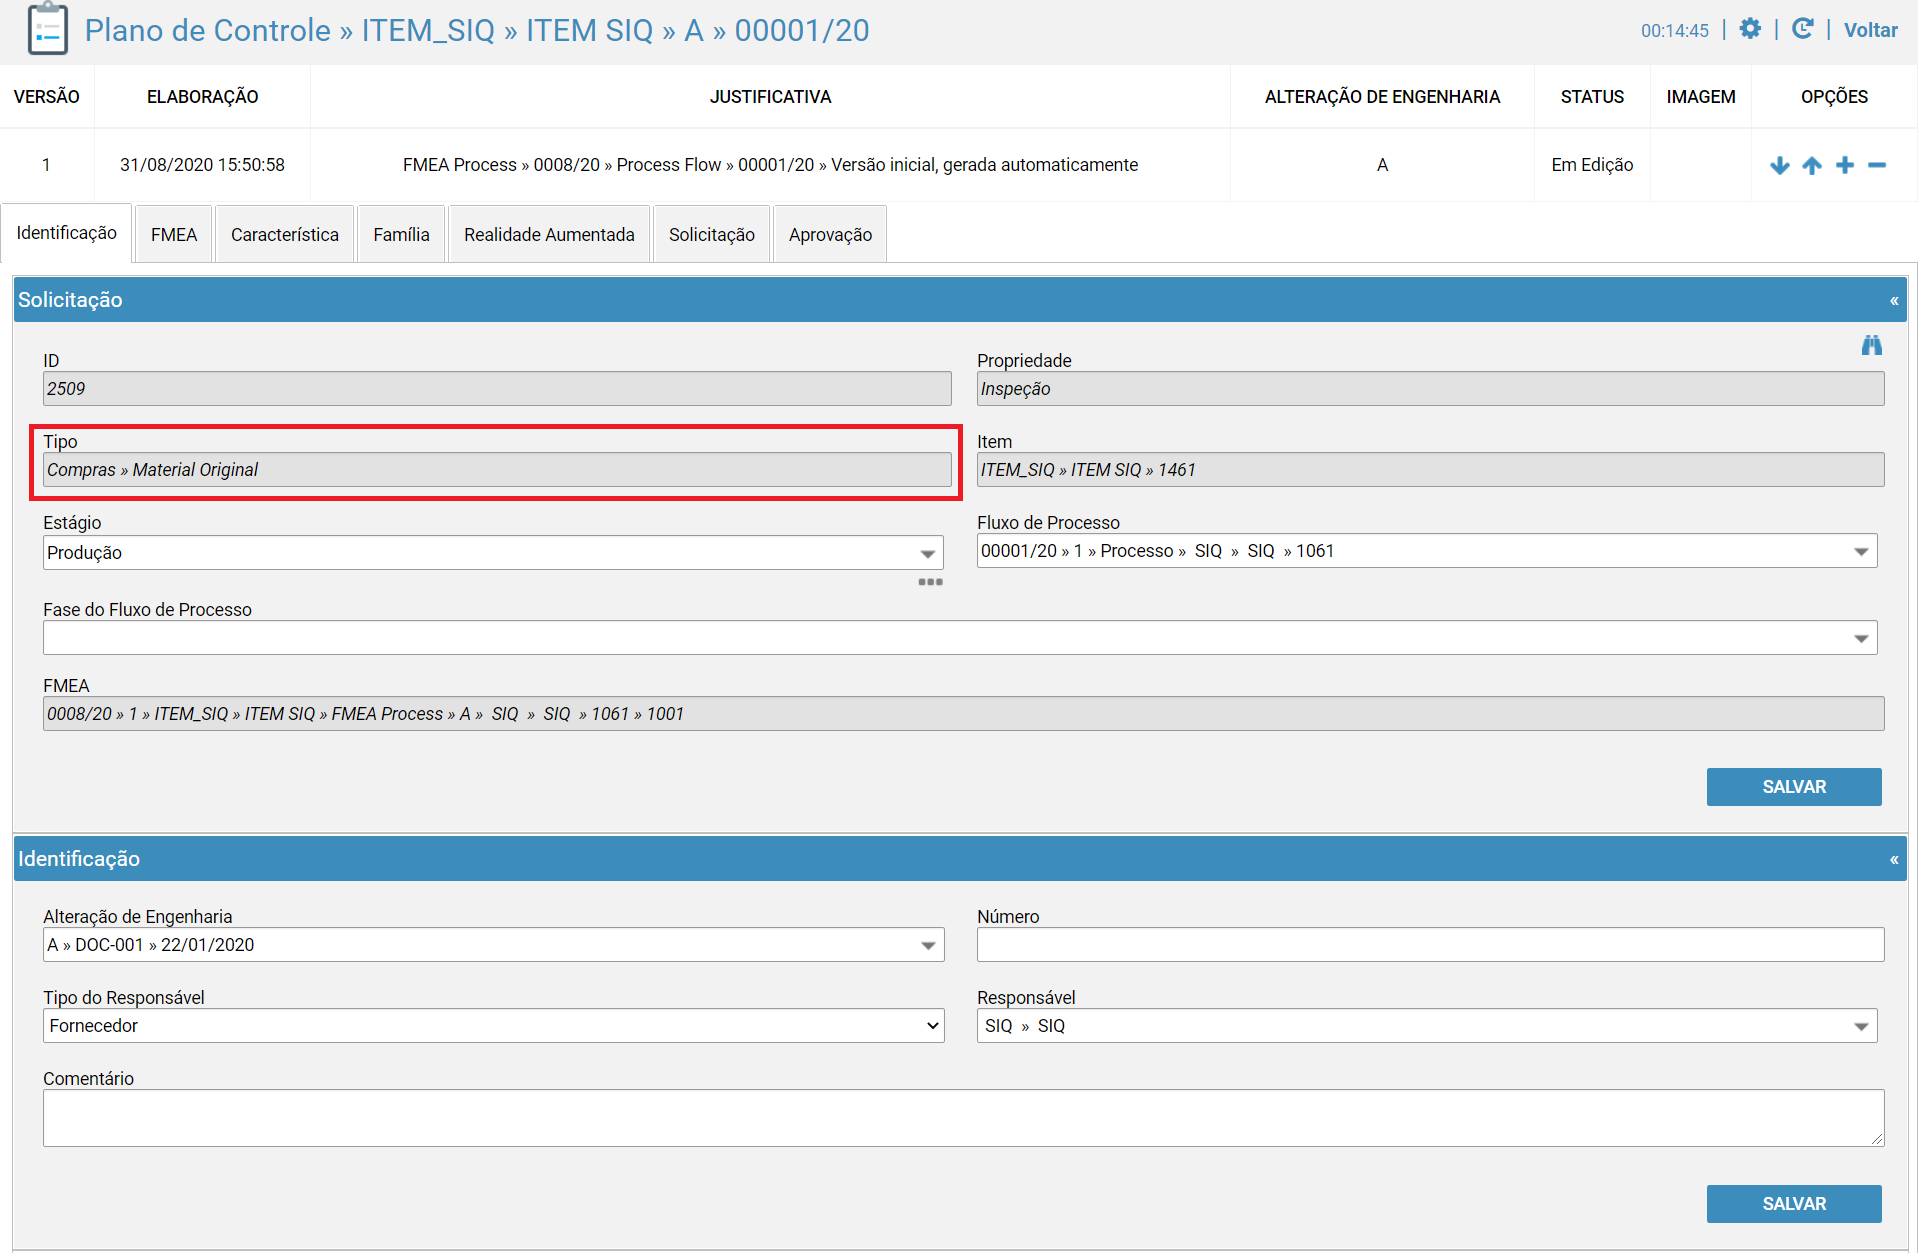
Task: Click the clipboard Plano de Controle icon
Action: [x=47, y=29]
